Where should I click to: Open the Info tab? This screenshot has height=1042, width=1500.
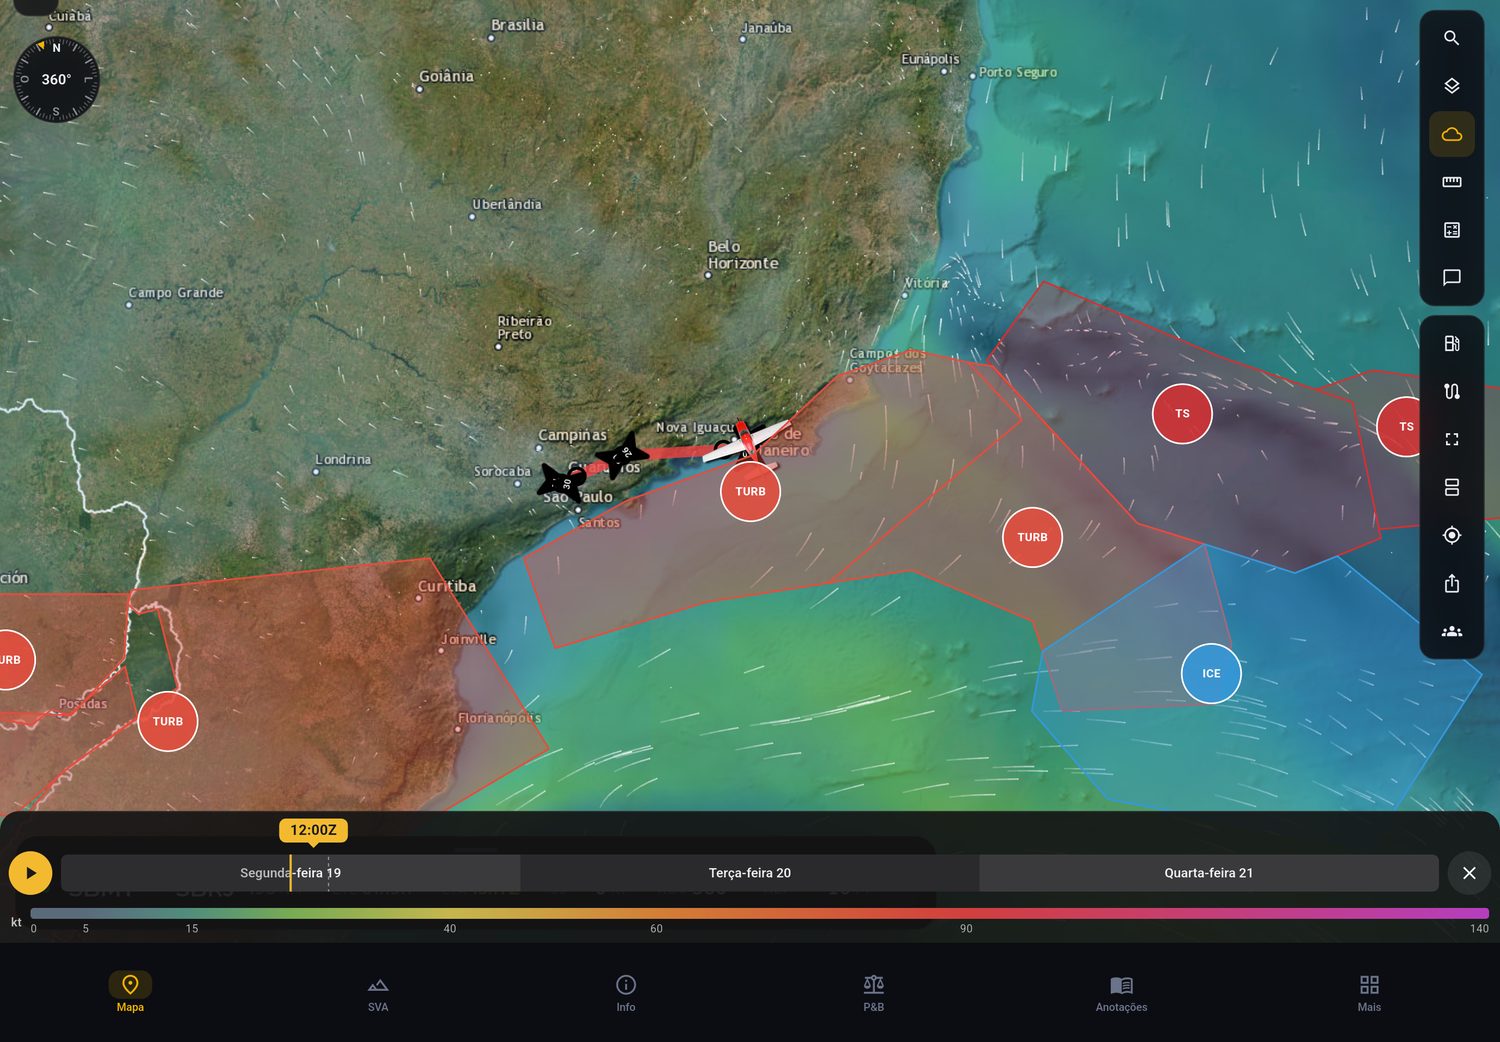coord(626,993)
